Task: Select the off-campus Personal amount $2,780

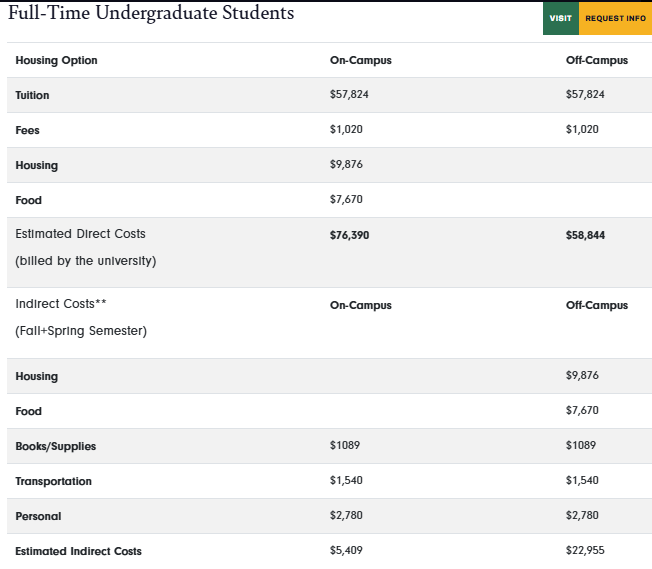Action: coord(582,516)
